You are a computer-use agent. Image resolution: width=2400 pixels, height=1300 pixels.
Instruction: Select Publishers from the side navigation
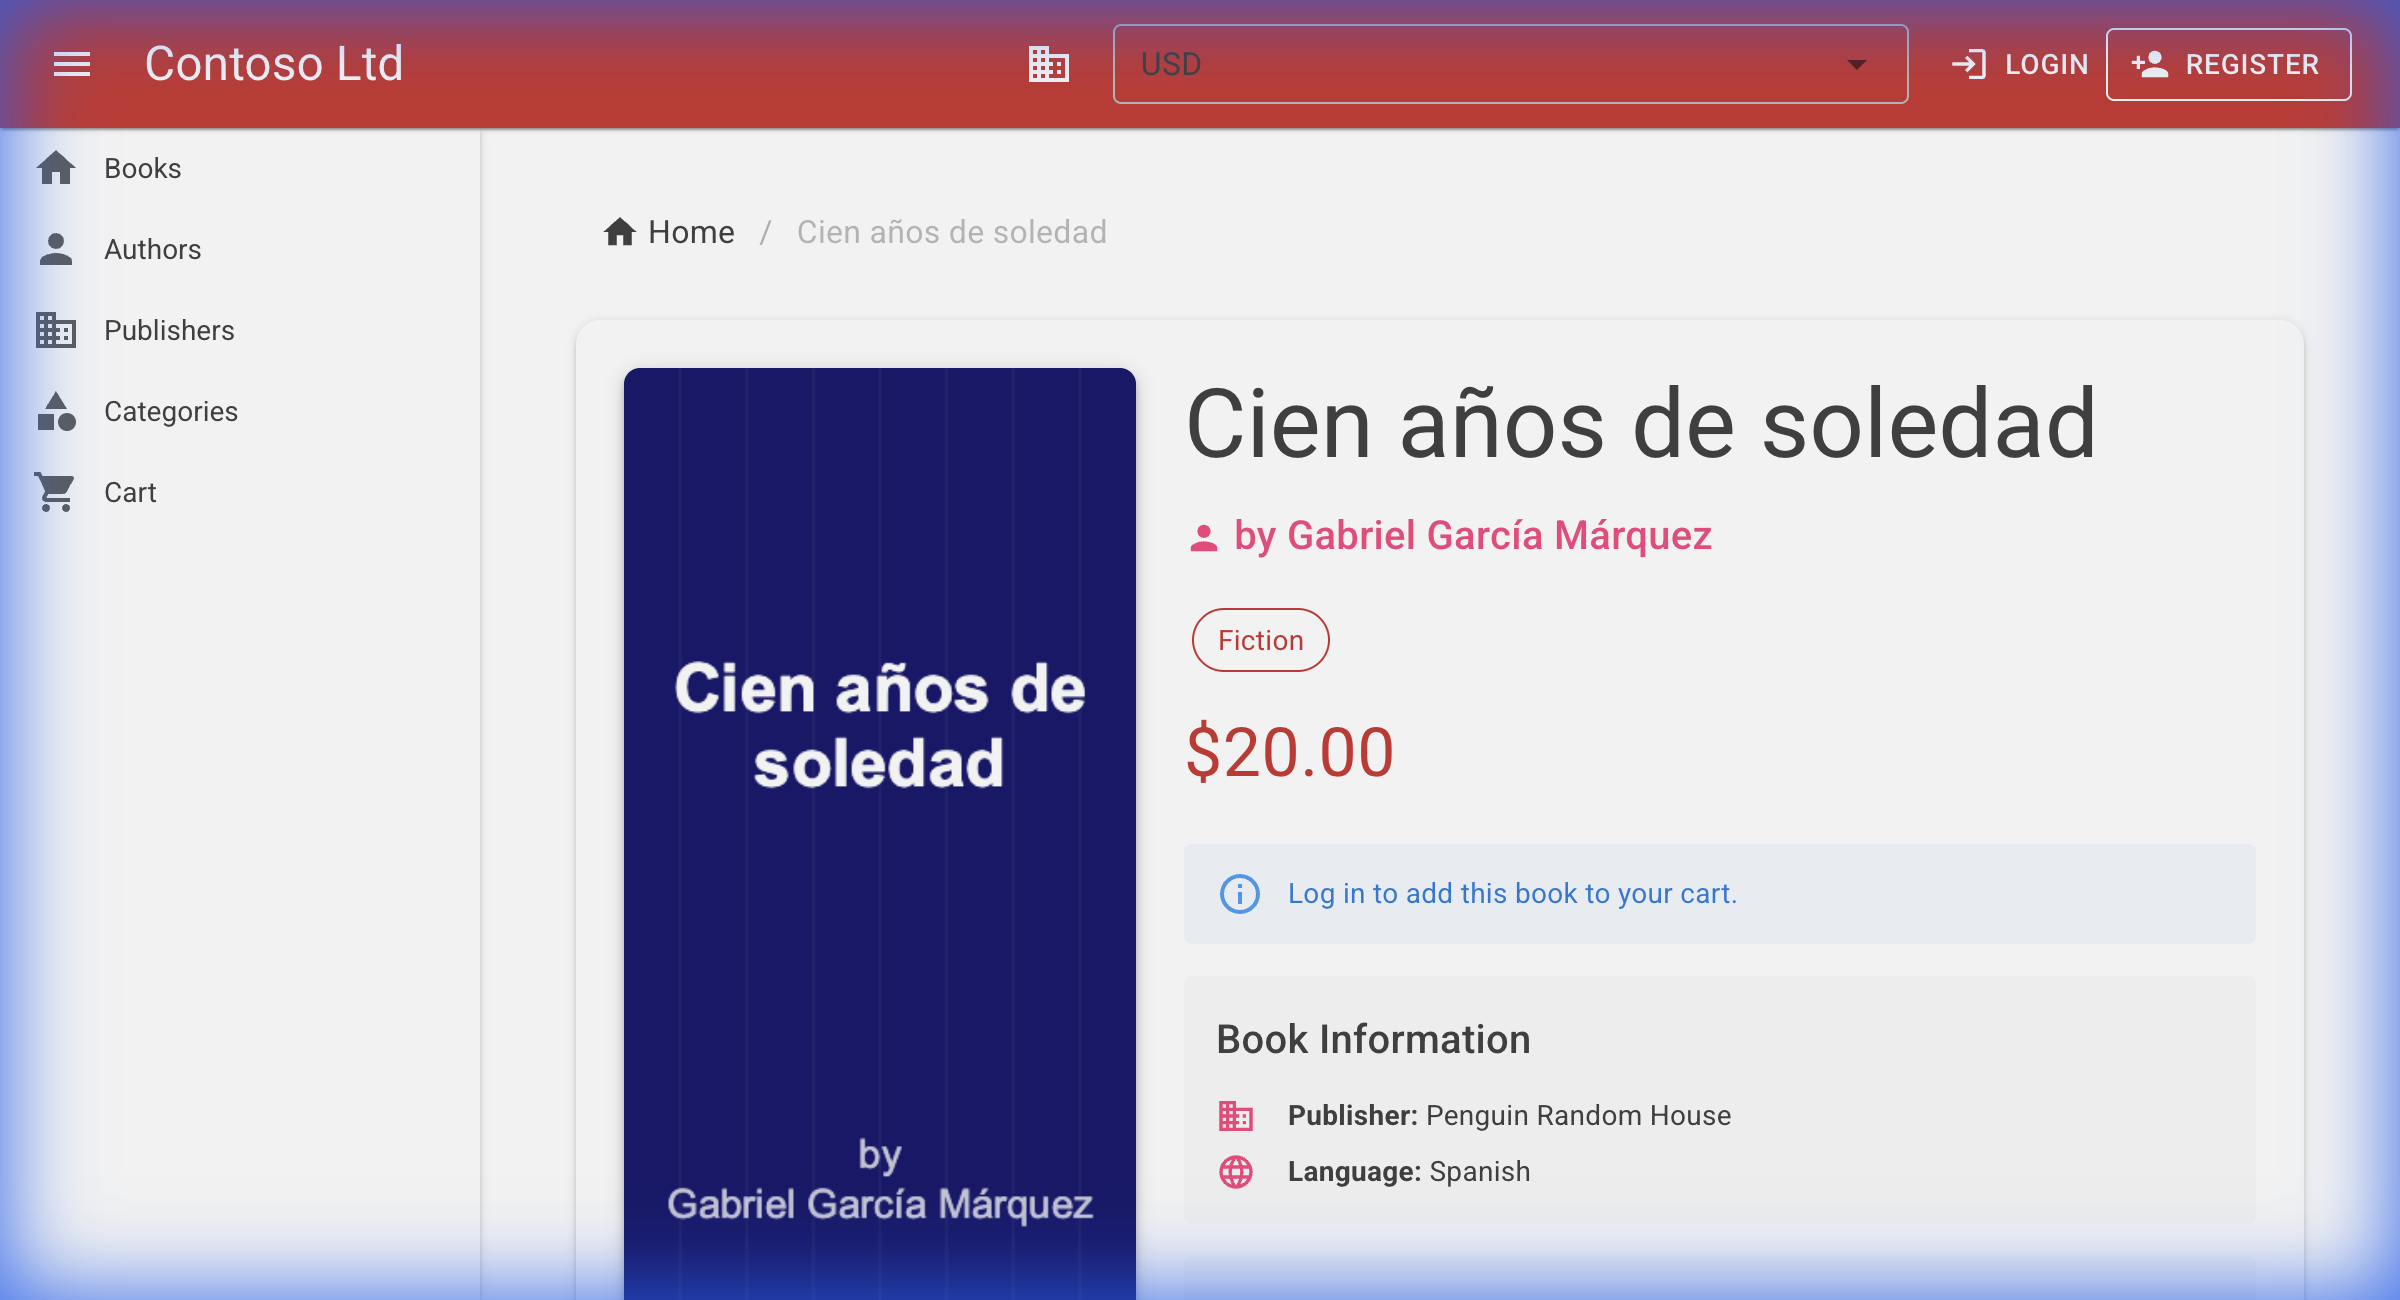pyautogui.click(x=169, y=330)
